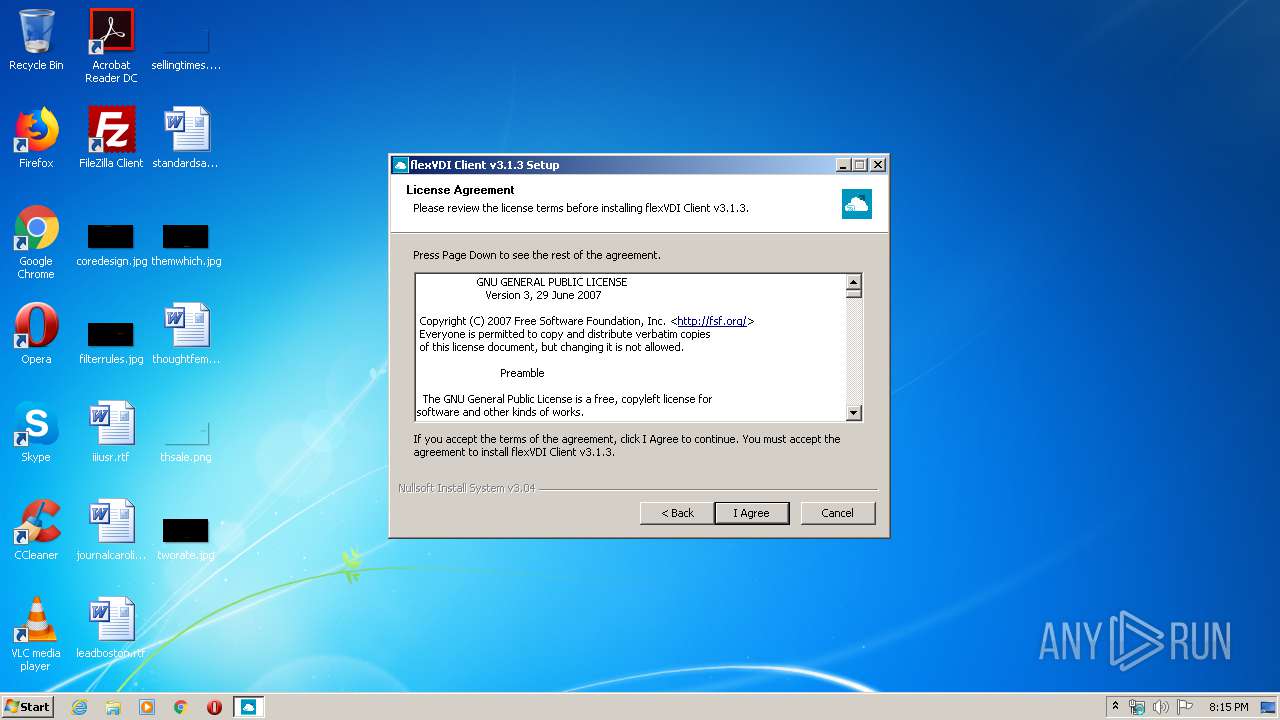Open the Start menu
This screenshot has height=720, width=1280.
(27, 707)
